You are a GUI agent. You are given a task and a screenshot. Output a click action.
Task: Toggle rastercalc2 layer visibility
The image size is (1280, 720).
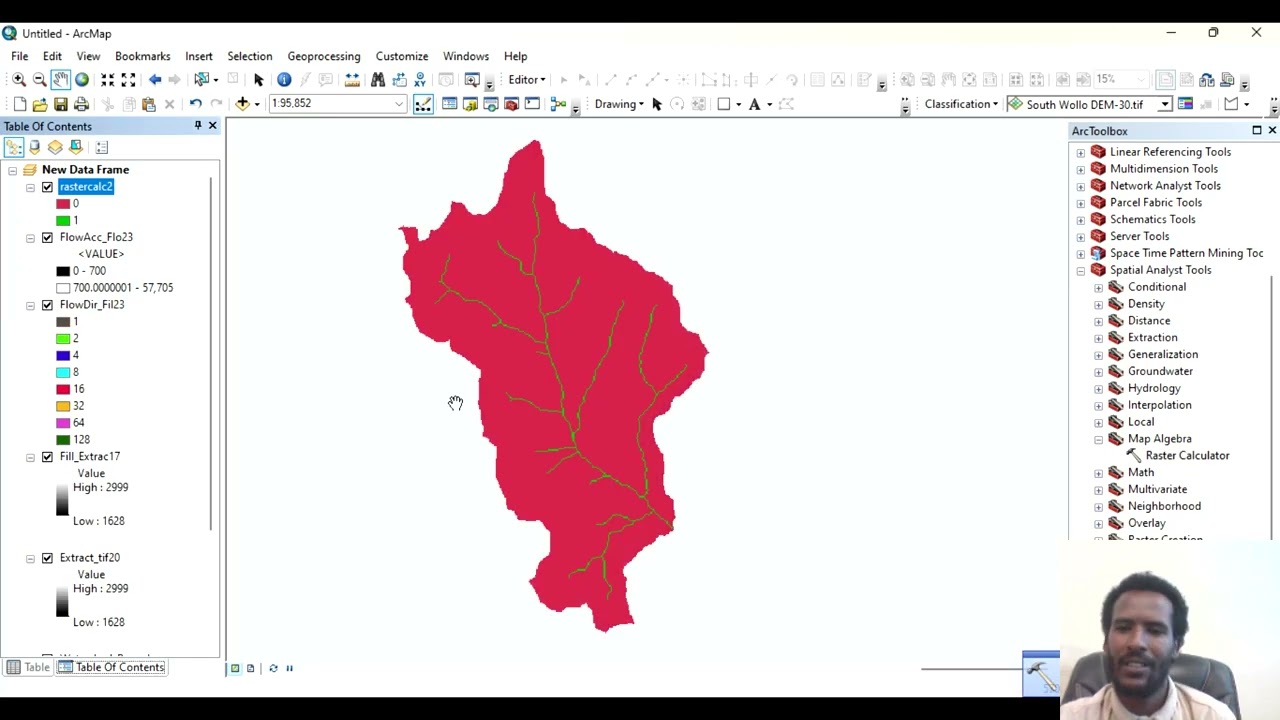tap(47, 187)
